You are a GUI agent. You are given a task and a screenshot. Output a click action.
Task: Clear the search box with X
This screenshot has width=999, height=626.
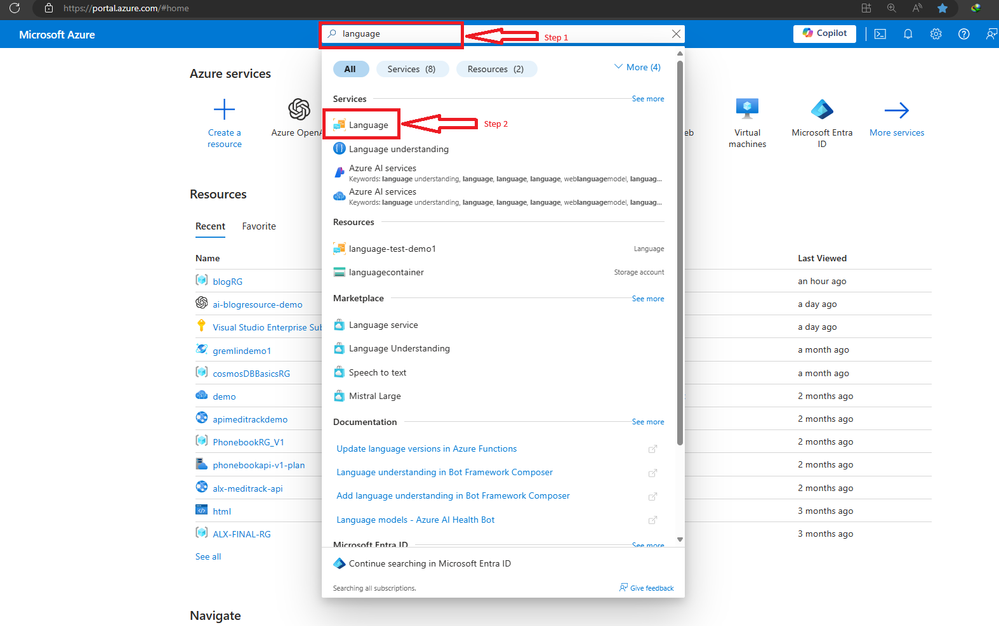[676, 34]
